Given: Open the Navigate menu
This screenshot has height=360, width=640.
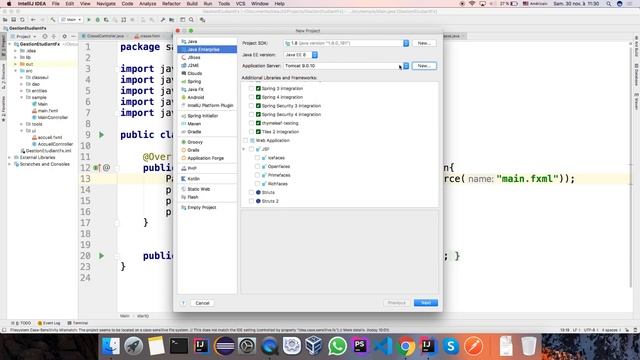Looking at the screenshot, I should pyautogui.click(x=106, y=4).
